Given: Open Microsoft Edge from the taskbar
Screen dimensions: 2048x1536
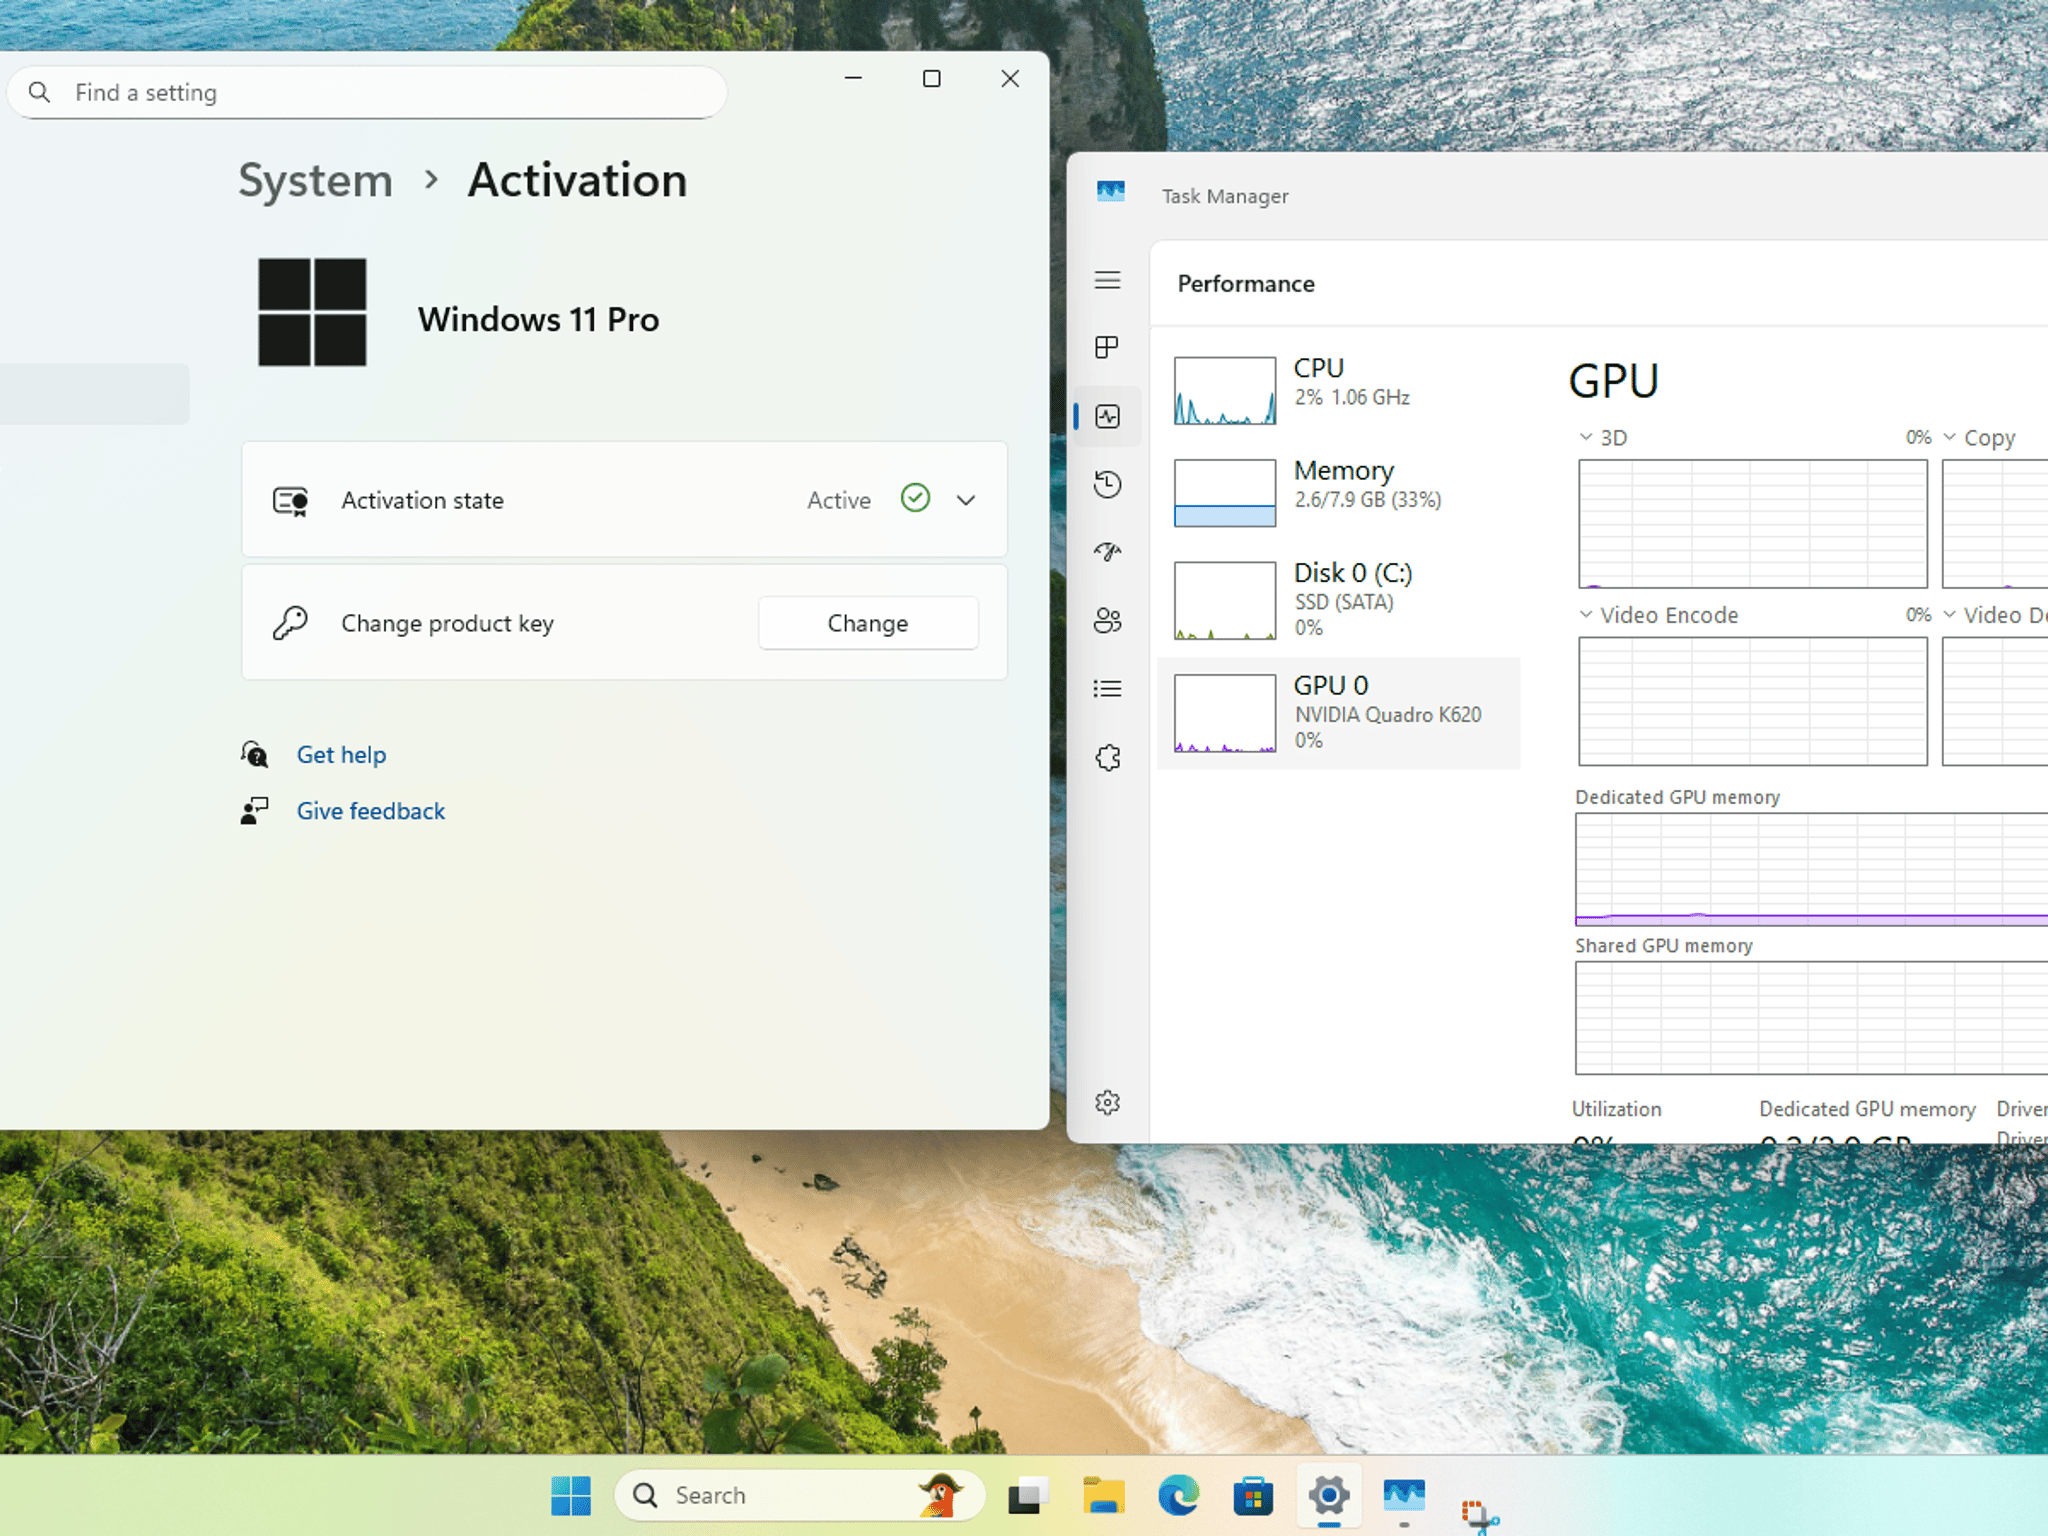Looking at the screenshot, I should point(1178,1496).
